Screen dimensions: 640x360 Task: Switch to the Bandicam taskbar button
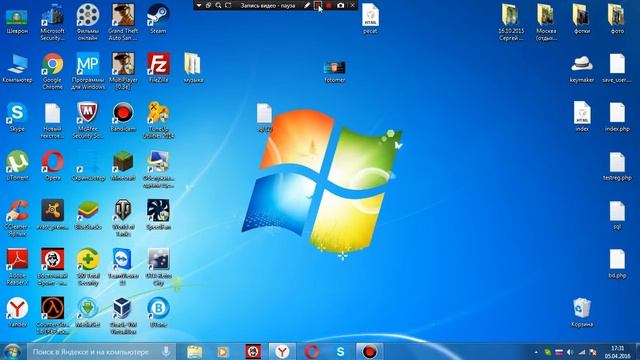coord(369,351)
